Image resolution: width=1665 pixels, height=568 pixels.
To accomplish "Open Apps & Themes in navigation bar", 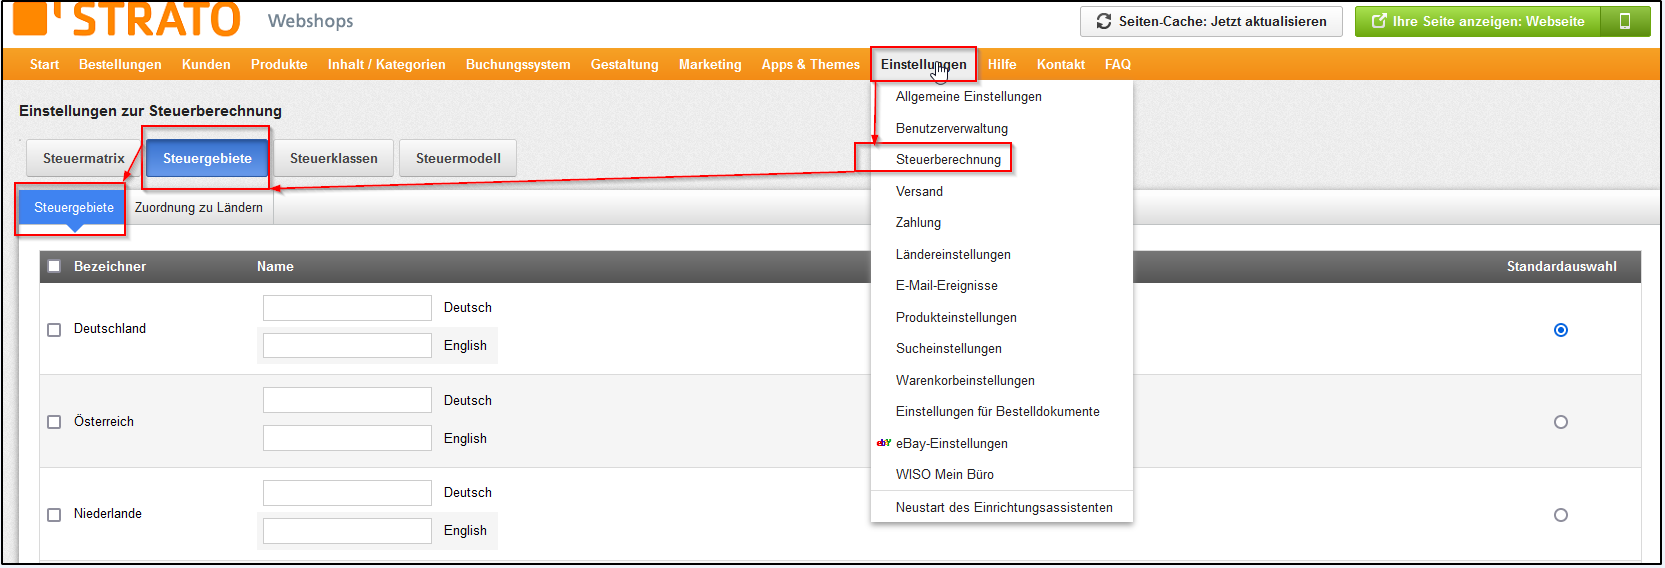I will [x=810, y=64].
